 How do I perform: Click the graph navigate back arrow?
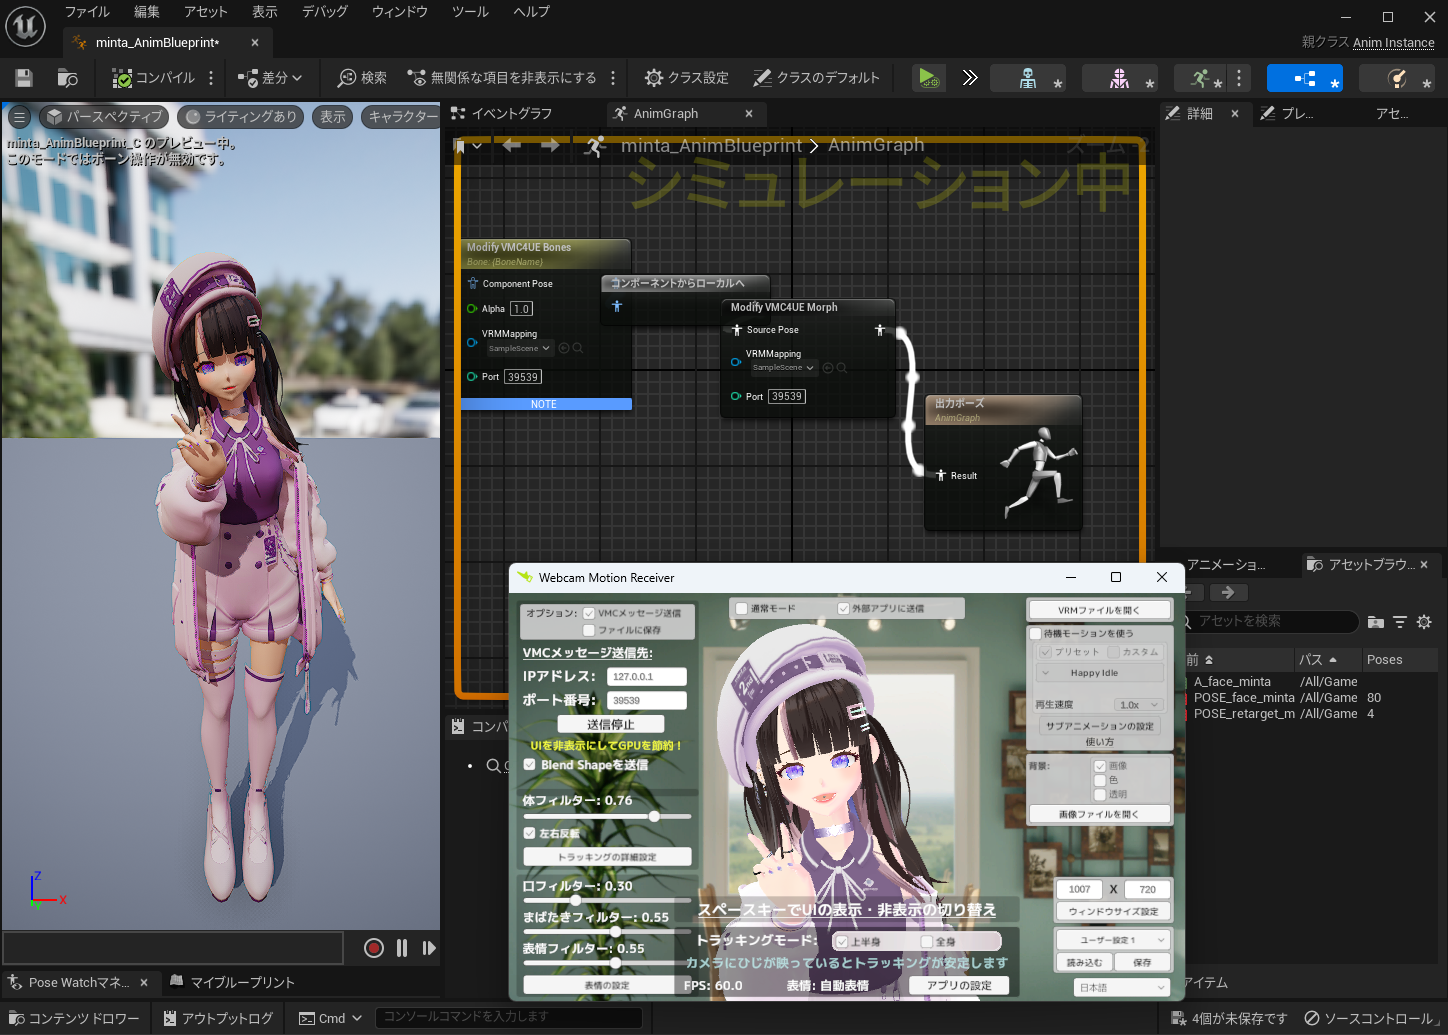[x=512, y=146]
